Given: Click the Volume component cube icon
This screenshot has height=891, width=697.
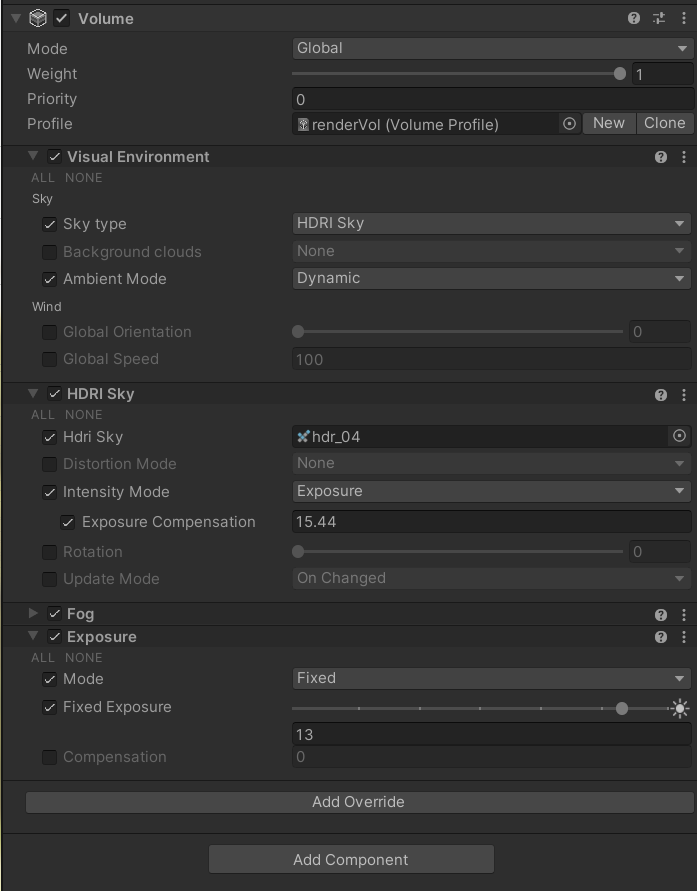Looking at the screenshot, I should pos(39,17).
